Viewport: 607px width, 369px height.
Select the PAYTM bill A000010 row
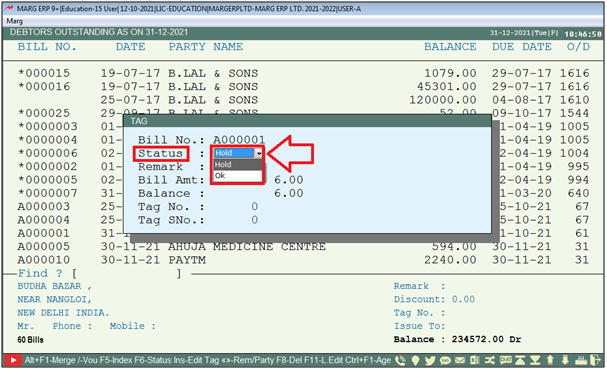point(303,260)
